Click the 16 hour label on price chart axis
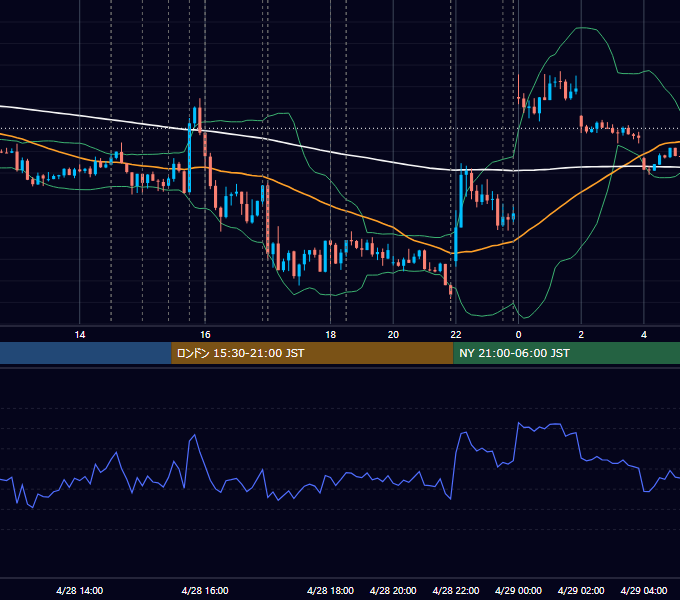680x600 pixels. [205, 335]
